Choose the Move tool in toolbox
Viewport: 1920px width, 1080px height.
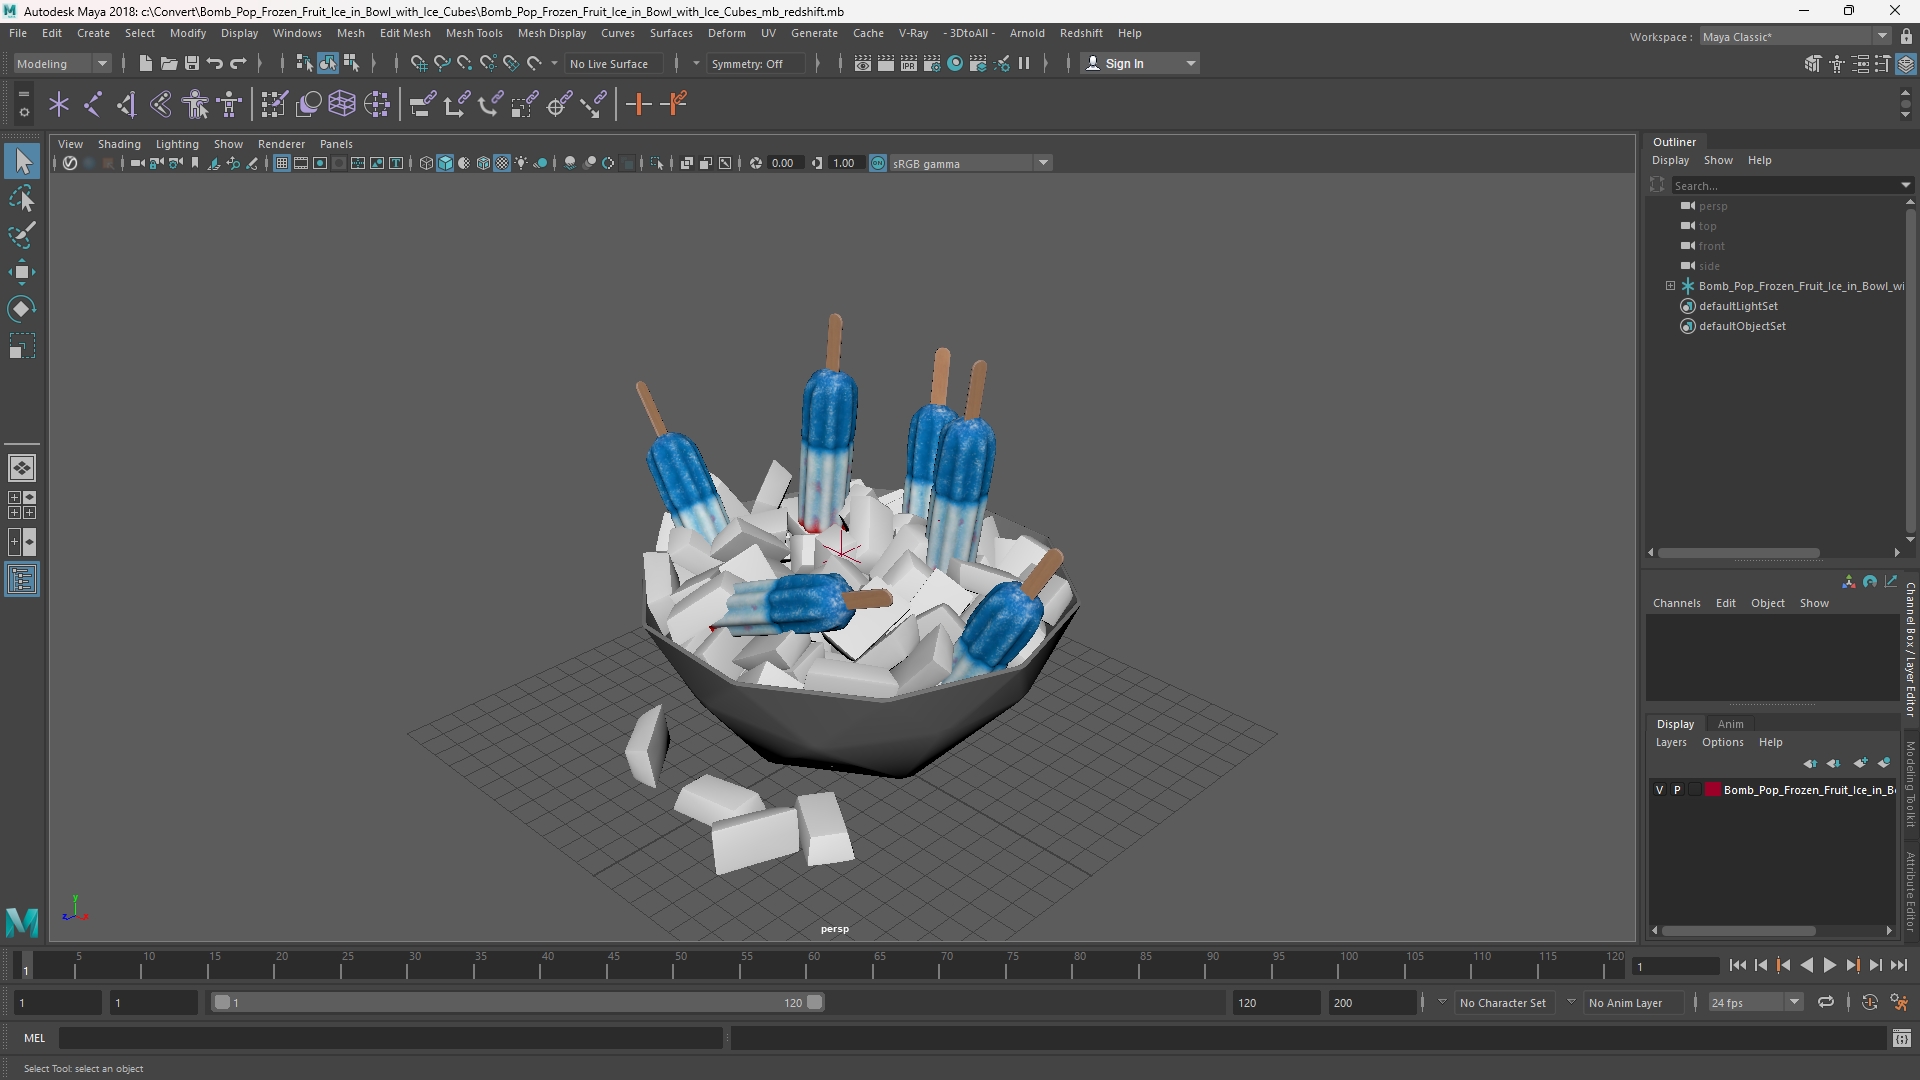click(22, 272)
